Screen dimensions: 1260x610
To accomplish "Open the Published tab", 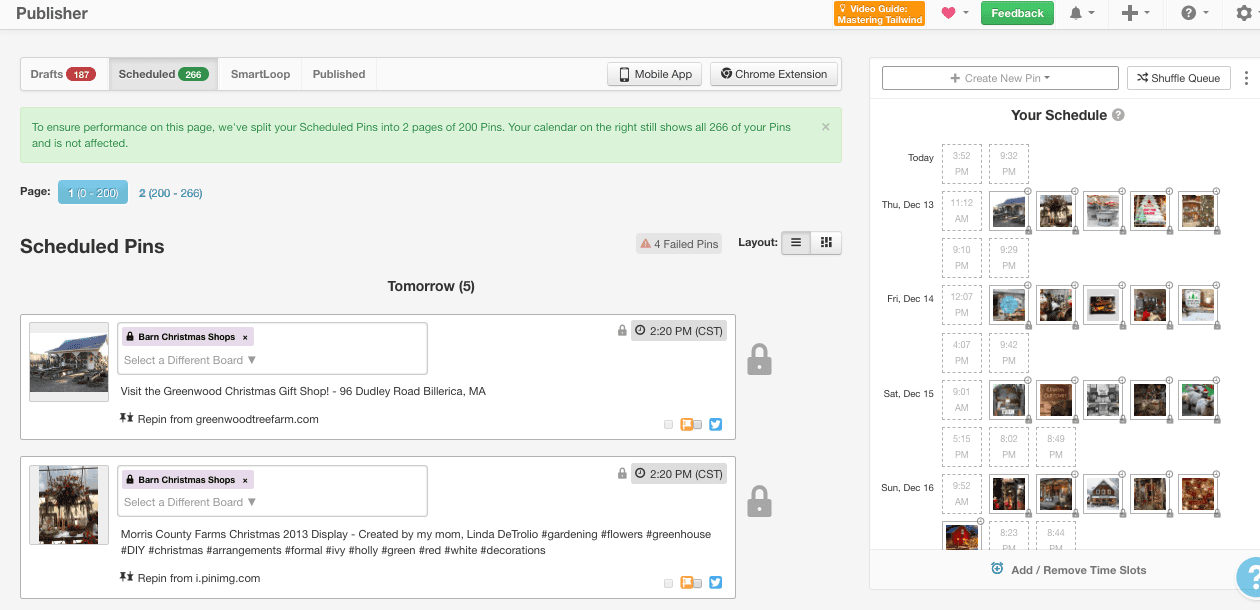I will 339,74.
